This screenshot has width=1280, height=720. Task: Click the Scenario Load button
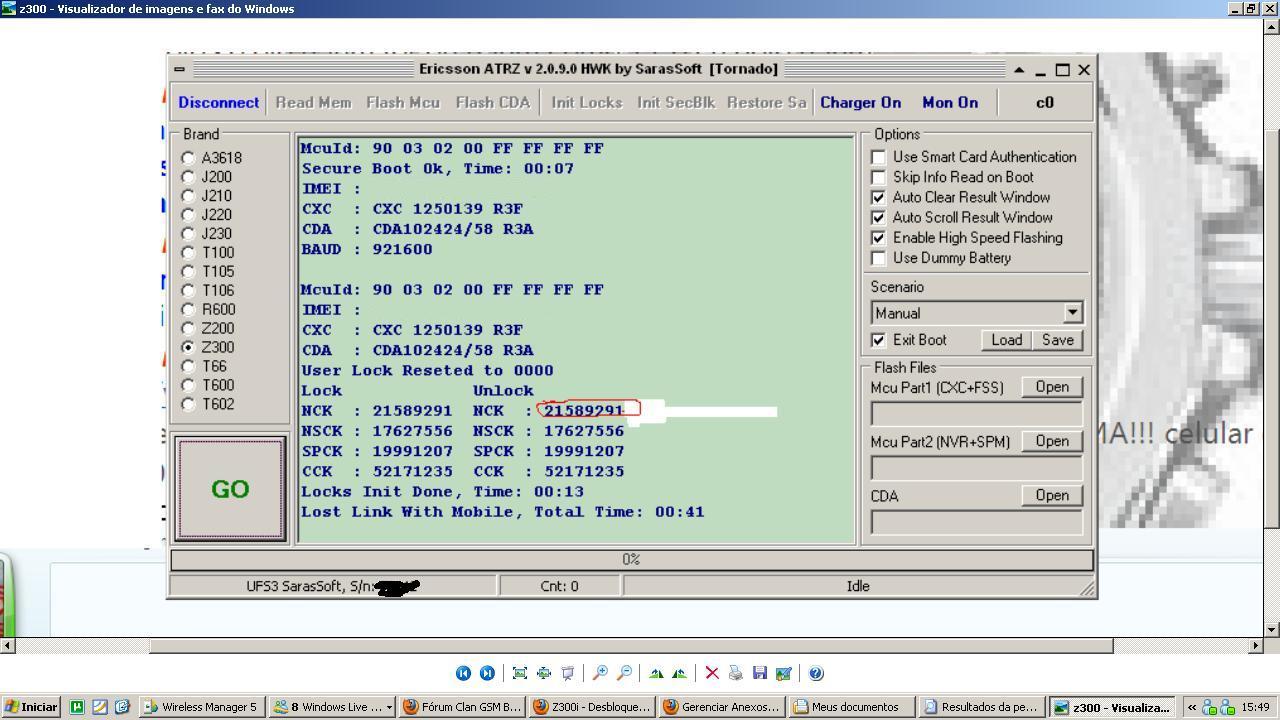tap(1006, 340)
